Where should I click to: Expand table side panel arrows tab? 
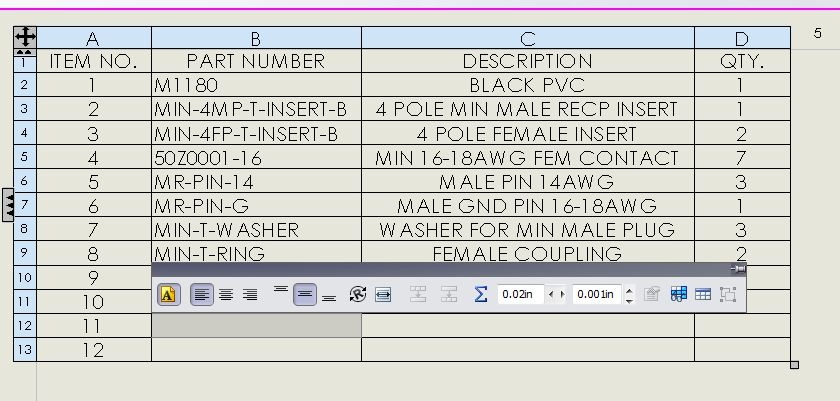click(8, 205)
